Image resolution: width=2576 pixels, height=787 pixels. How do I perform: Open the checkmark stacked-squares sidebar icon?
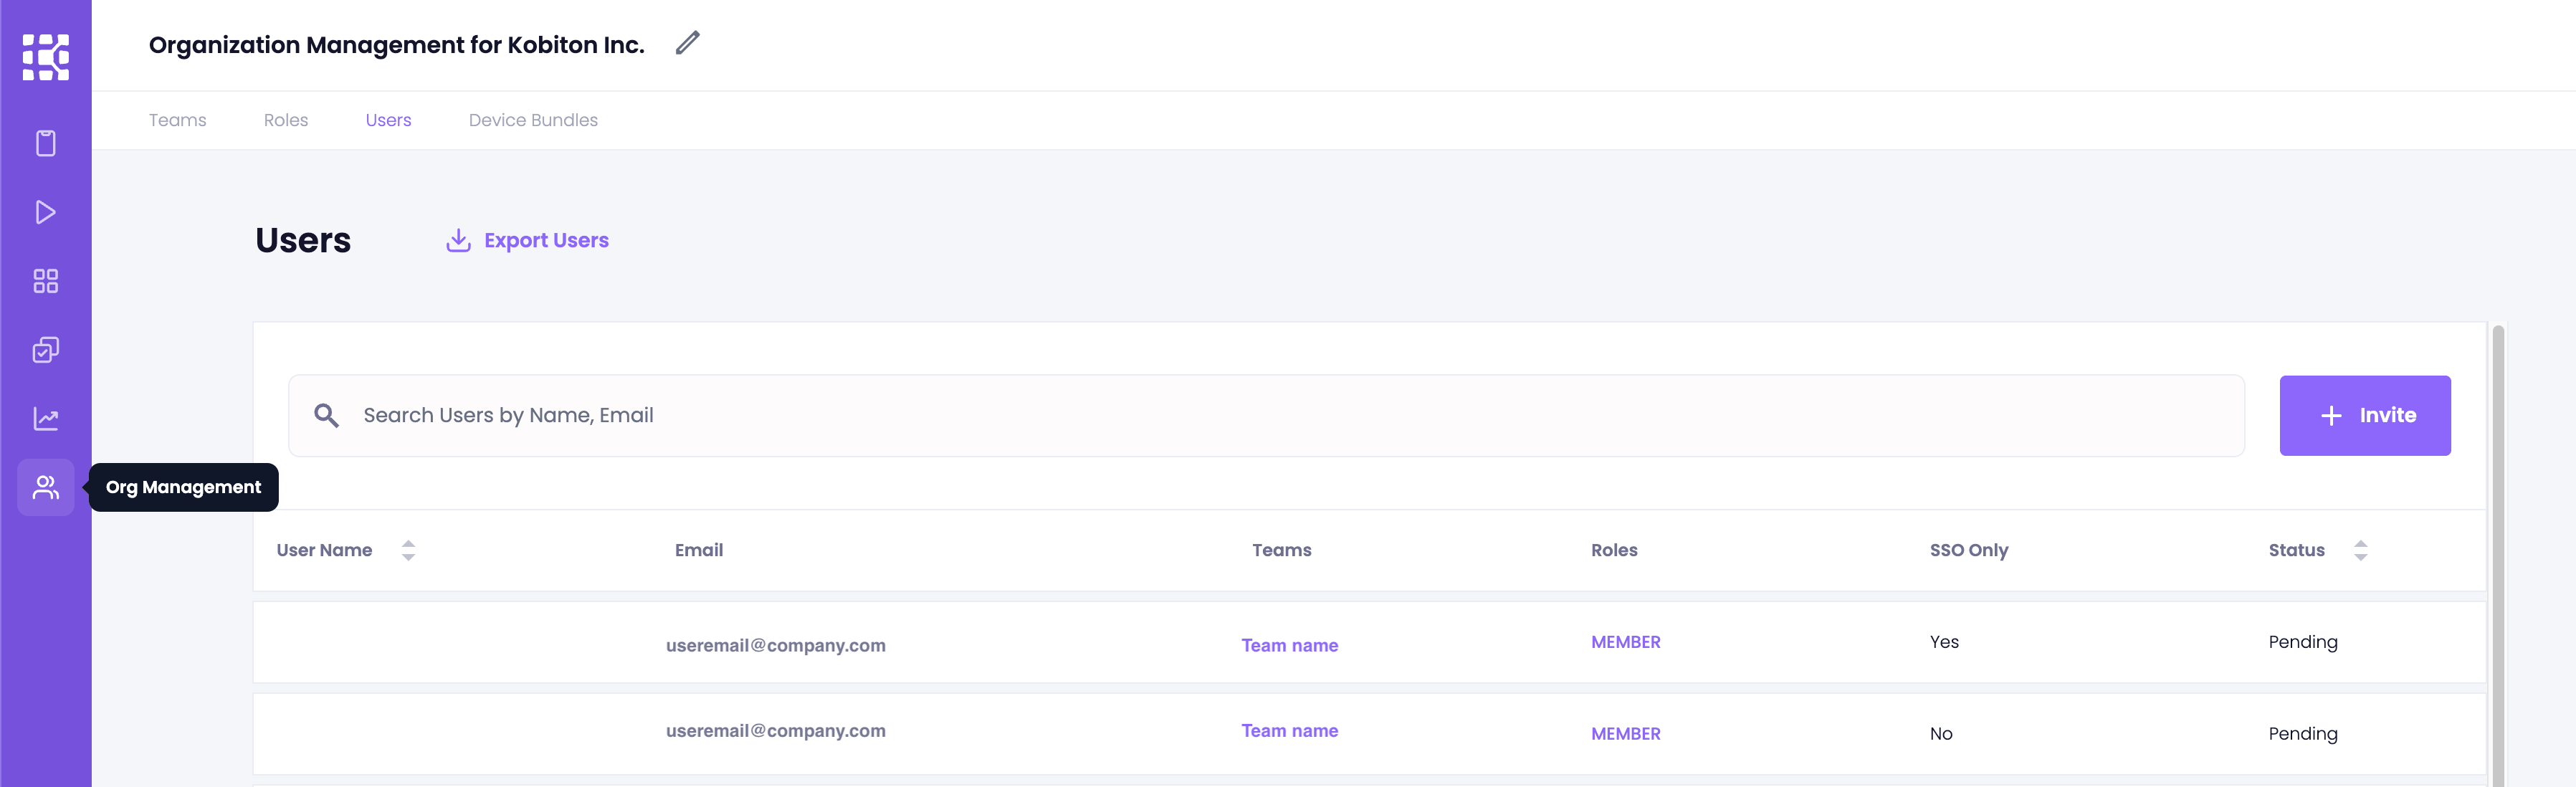tap(46, 350)
